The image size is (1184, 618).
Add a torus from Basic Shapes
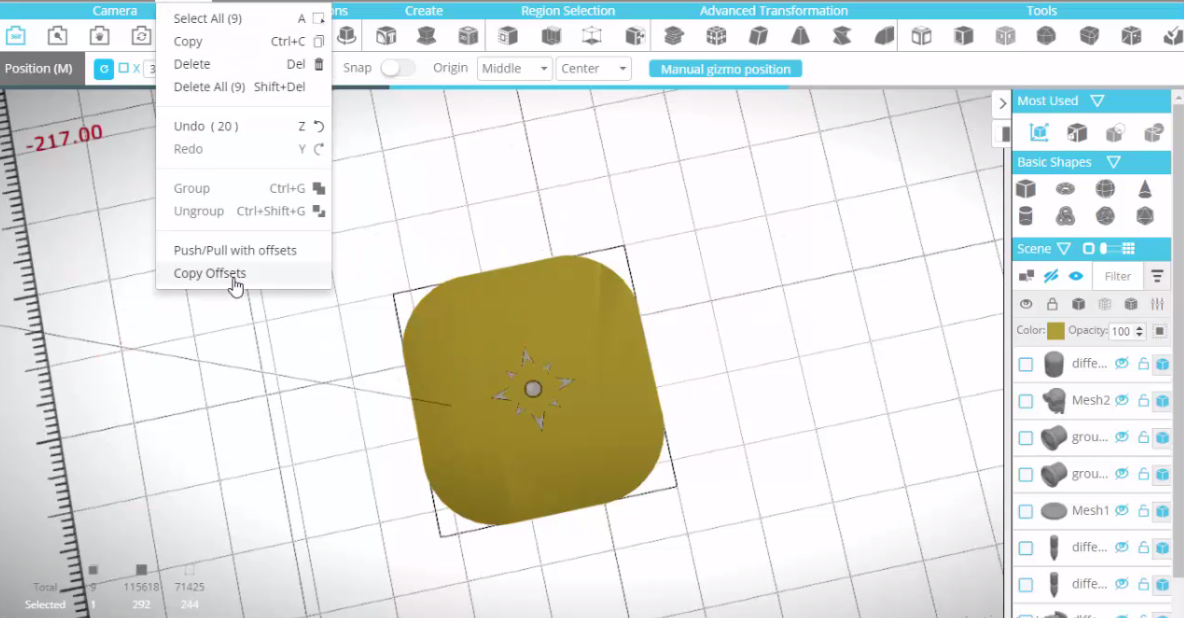pos(1065,188)
